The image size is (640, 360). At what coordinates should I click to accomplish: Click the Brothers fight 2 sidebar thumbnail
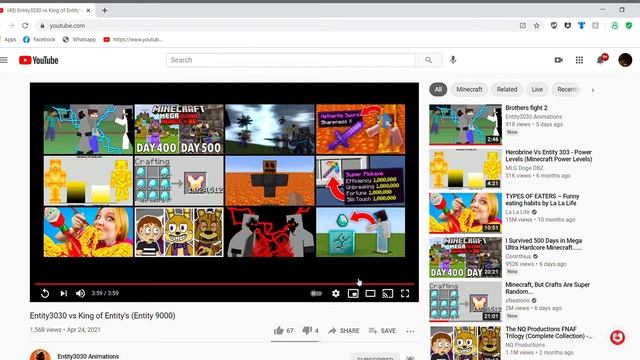(x=465, y=124)
